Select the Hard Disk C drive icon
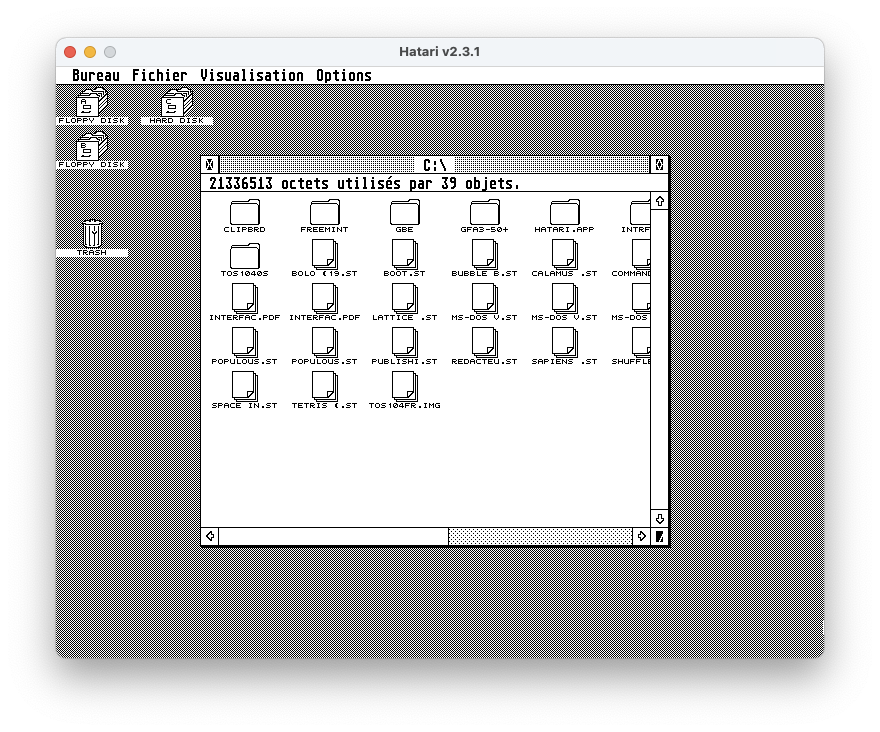Screen dimensions: 880x732 (177, 106)
